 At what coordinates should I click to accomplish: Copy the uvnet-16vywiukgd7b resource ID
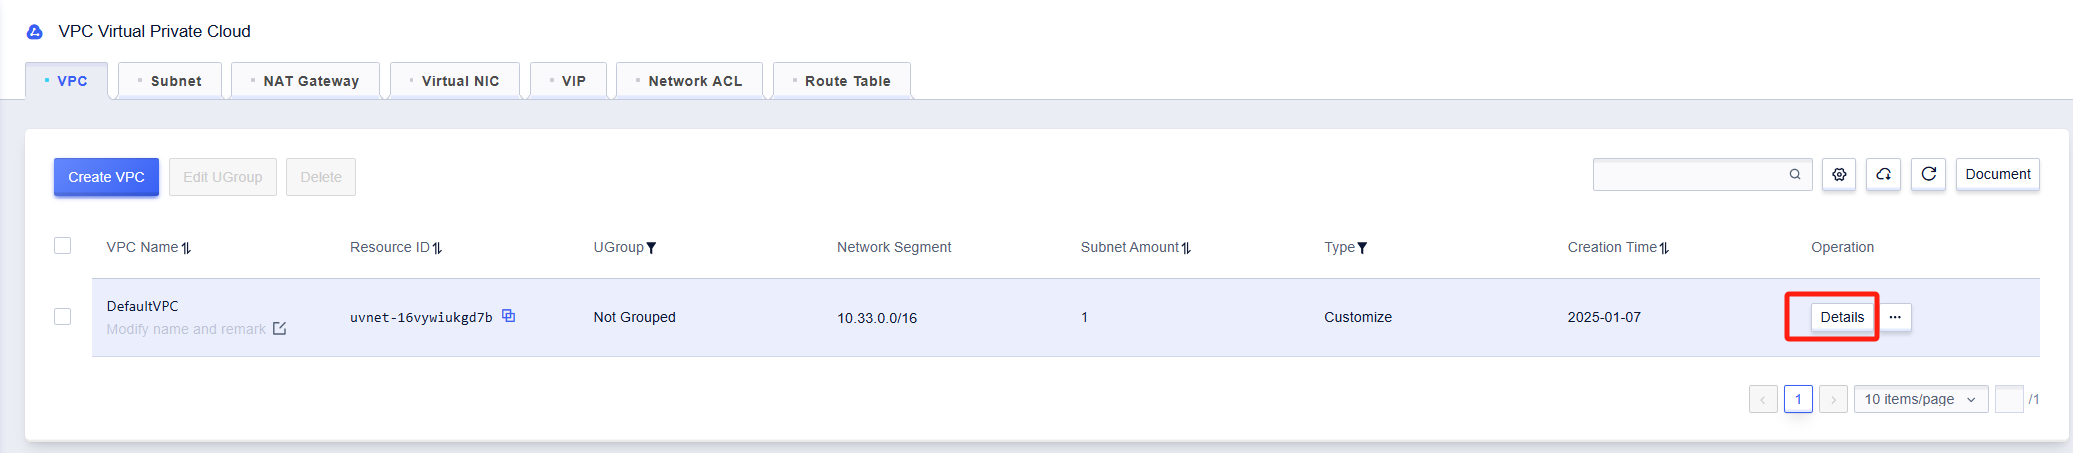[508, 316]
